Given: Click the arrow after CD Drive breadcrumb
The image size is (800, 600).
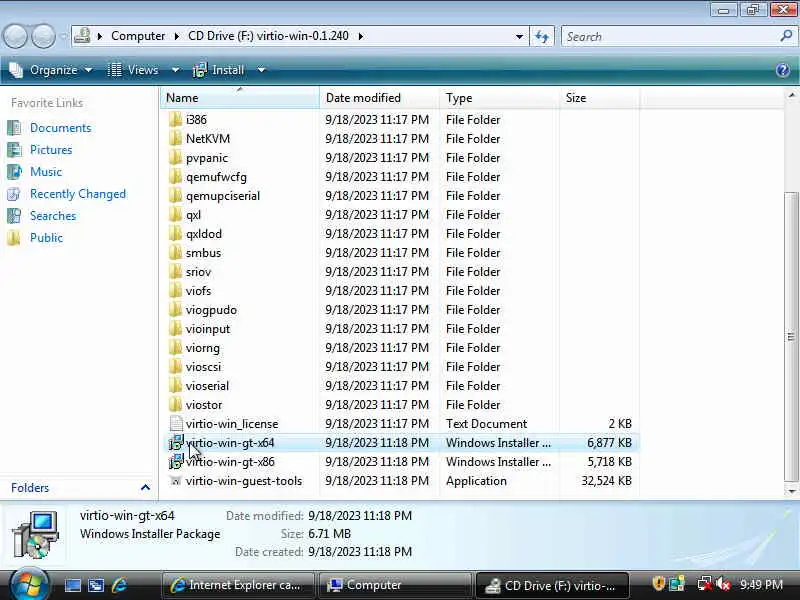Looking at the screenshot, I should (x=361, y=36).
